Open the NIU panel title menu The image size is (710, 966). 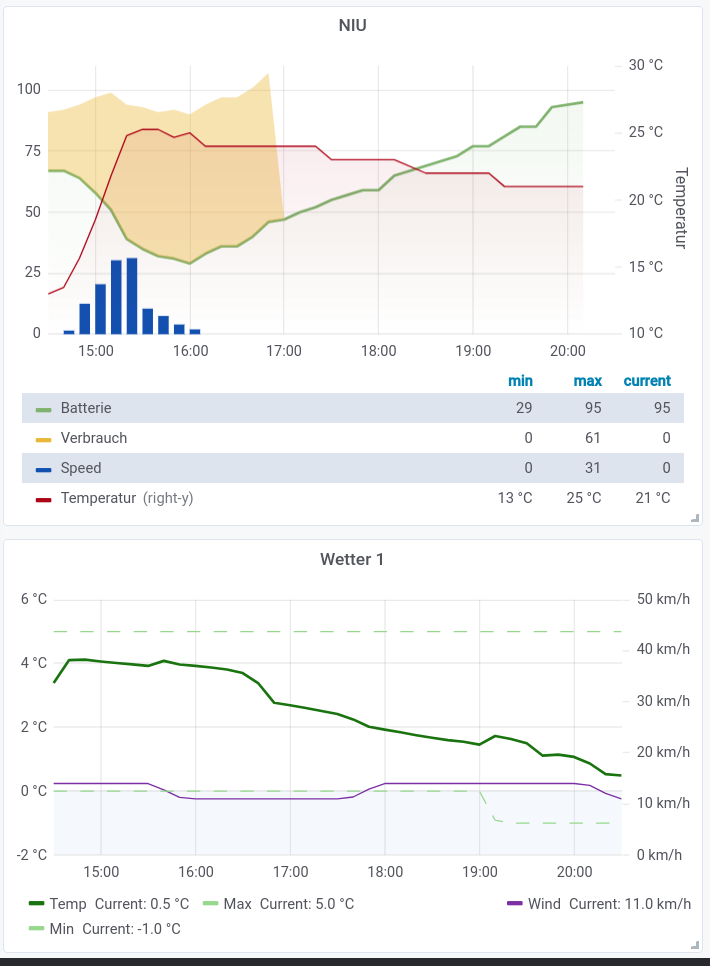tap(352, 25)
